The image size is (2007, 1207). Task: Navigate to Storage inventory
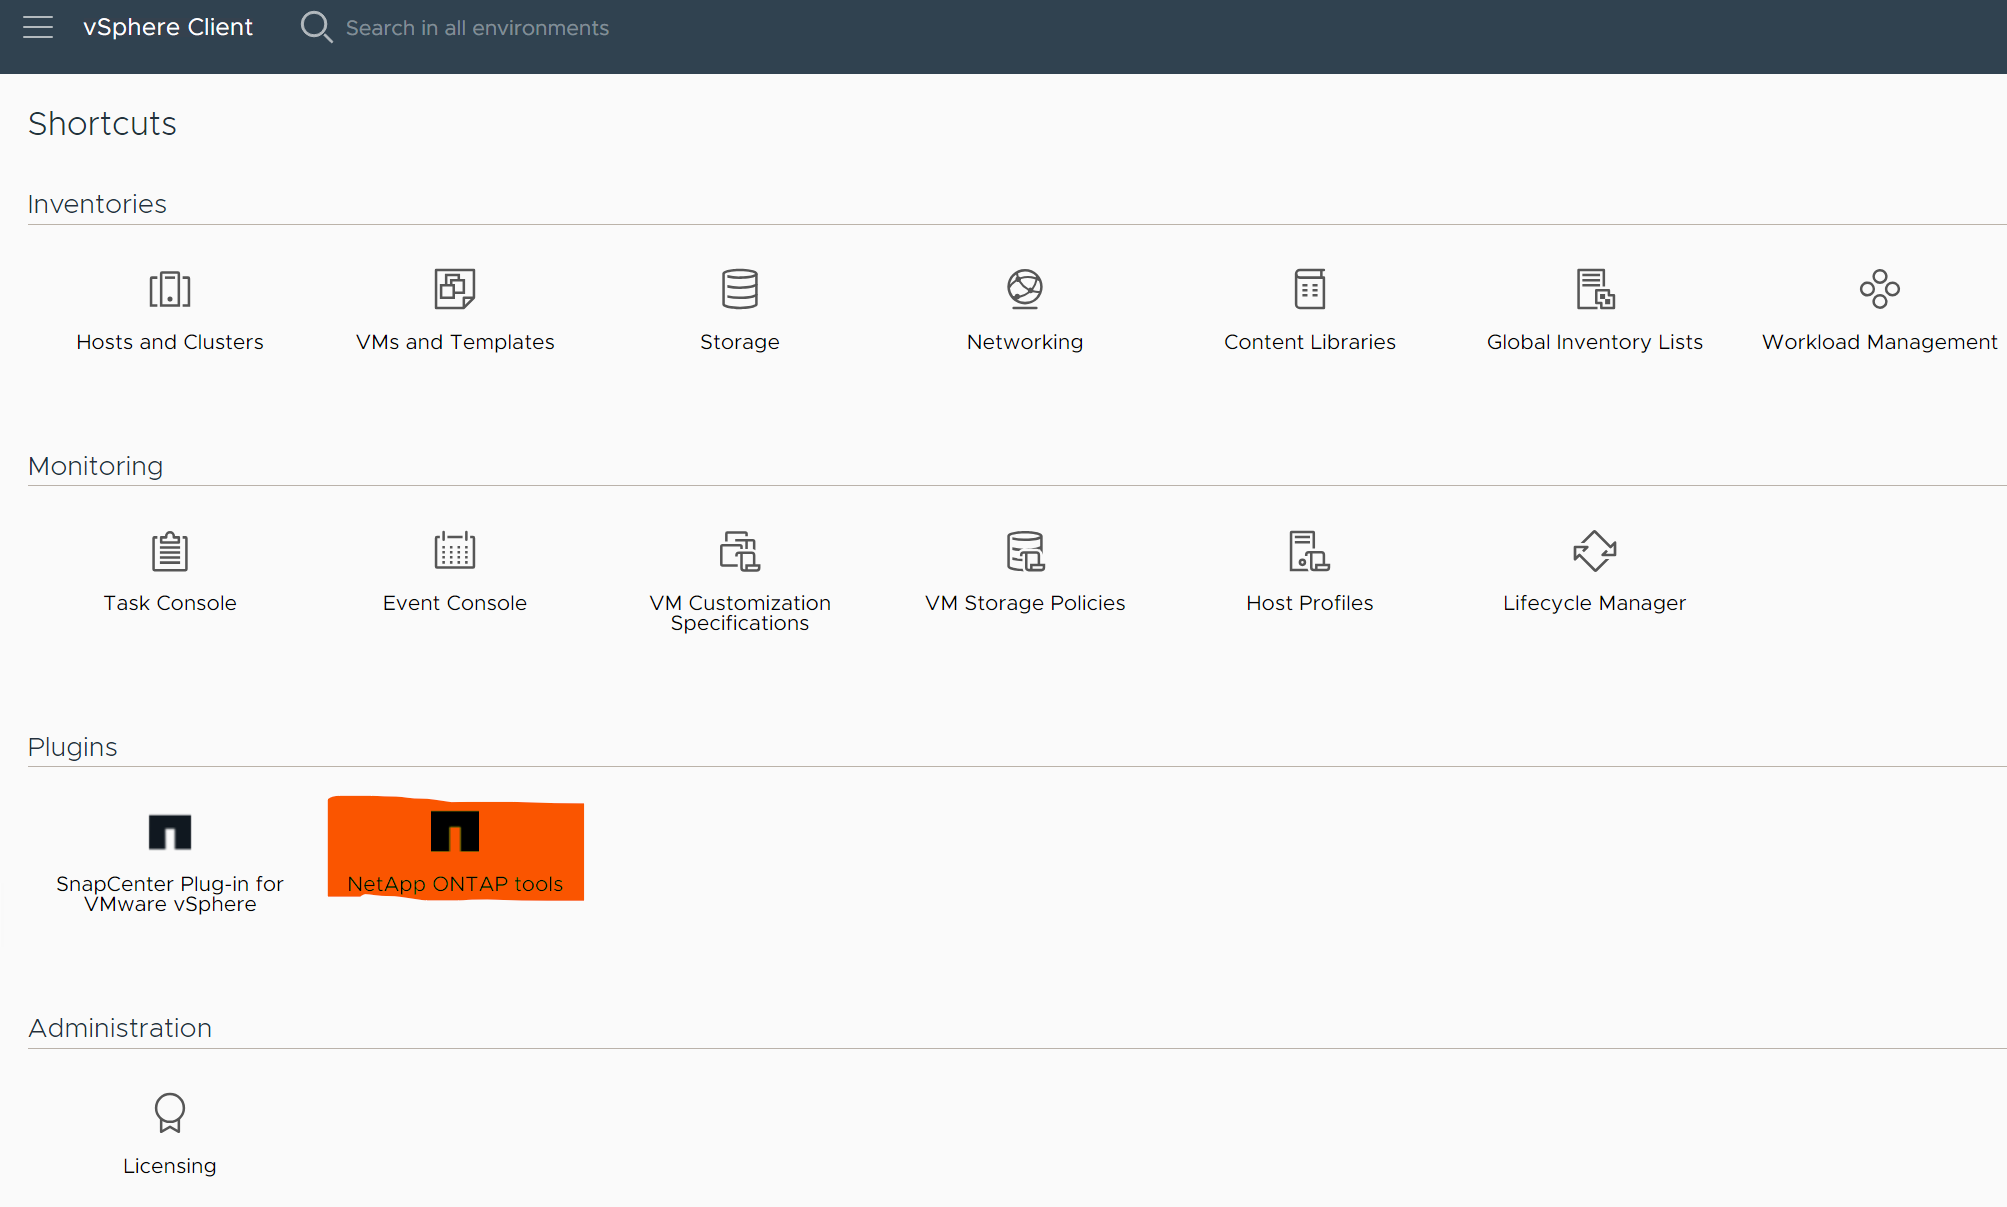pyautogui.click(x=738, y=307)
